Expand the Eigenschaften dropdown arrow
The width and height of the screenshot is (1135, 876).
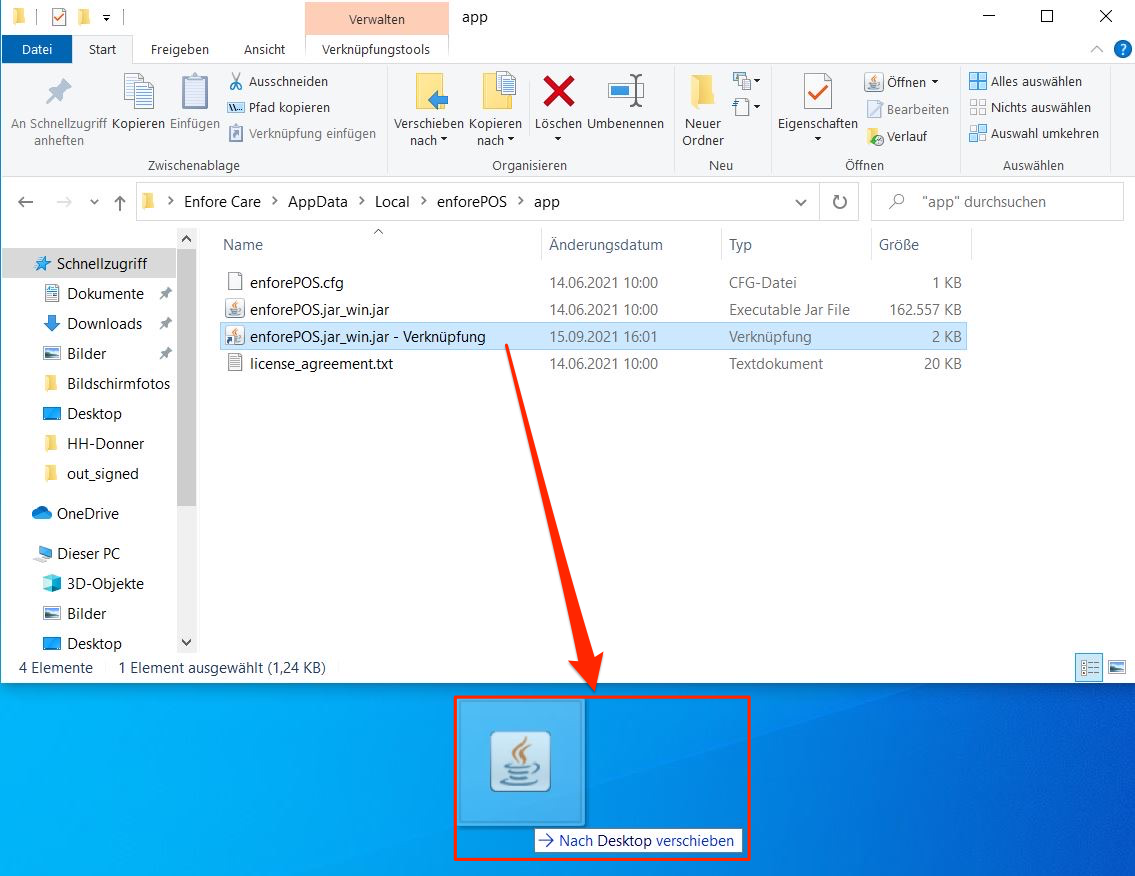pyautogui.click(x=818, y=139)
